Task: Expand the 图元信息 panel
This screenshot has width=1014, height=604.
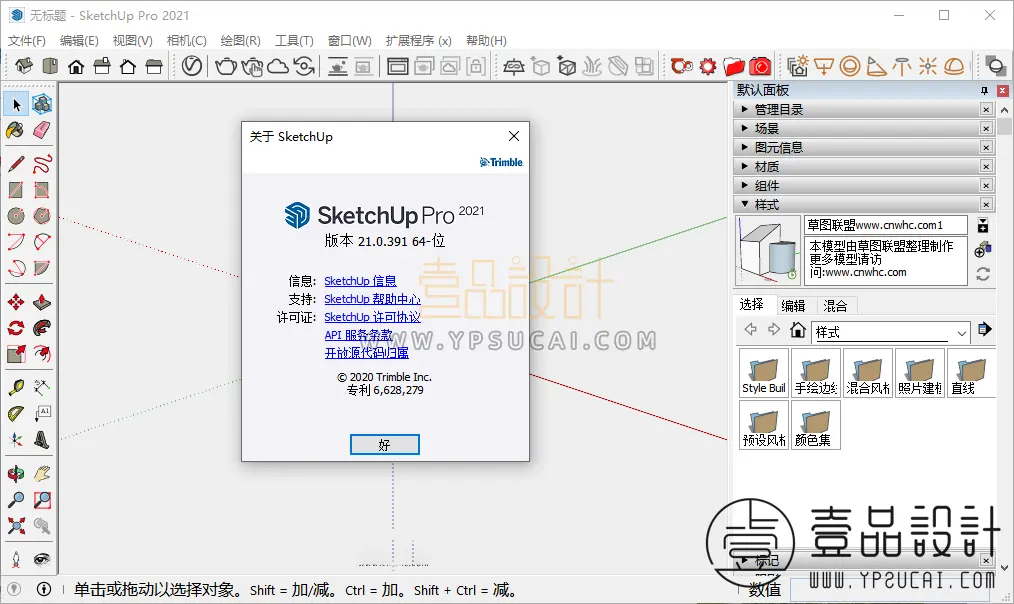Action: (857, 147)
